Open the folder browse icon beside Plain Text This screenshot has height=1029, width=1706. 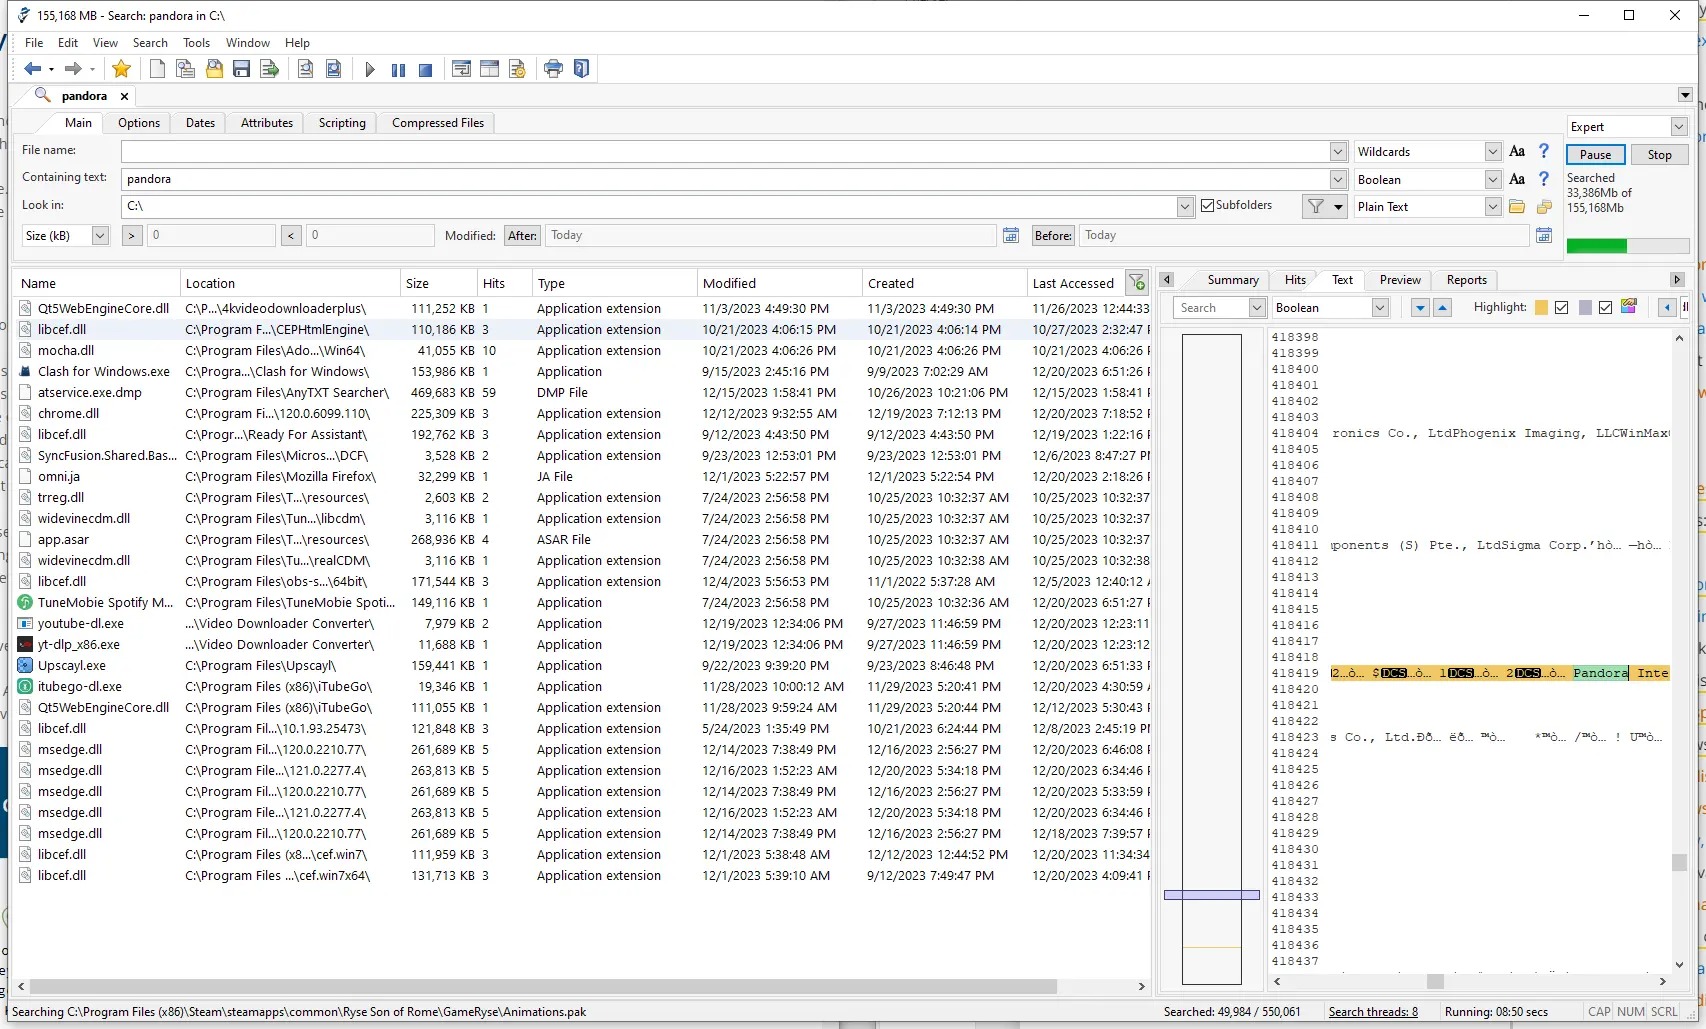[1517, 207]
